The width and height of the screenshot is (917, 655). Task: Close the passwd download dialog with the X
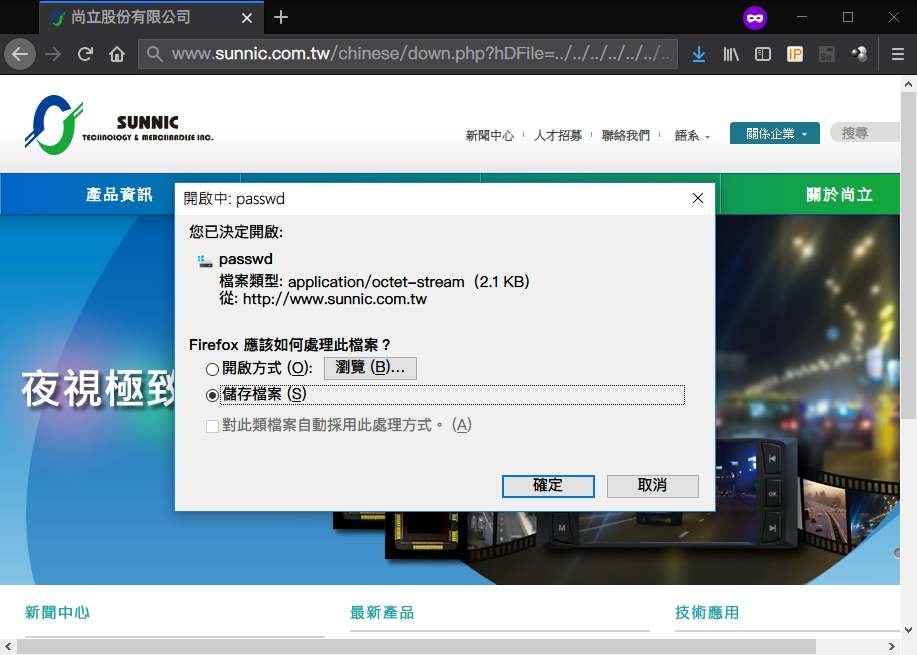point(698,198)
